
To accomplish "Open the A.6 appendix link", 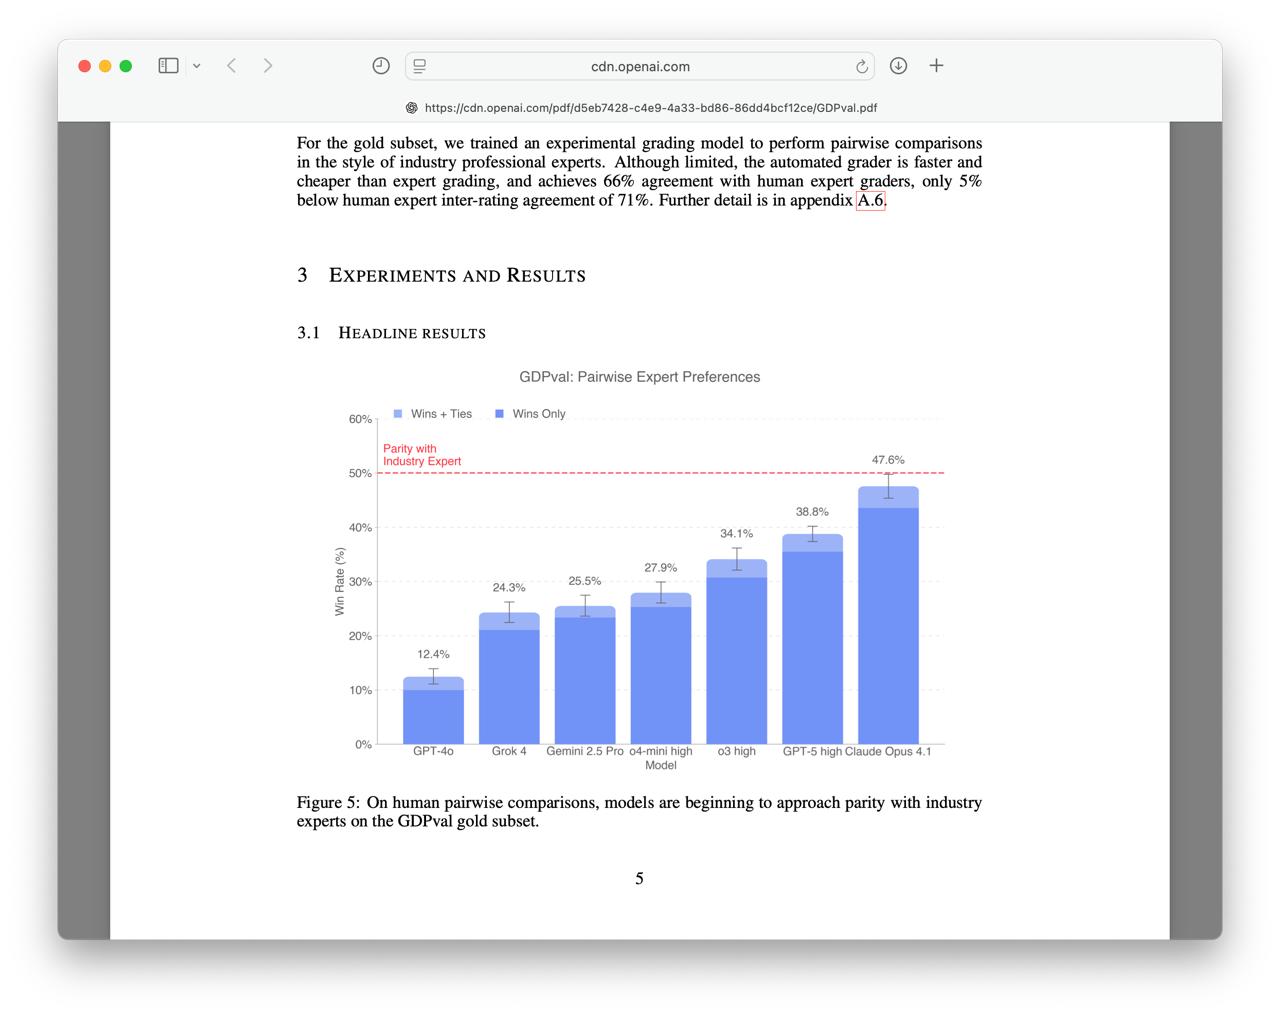I will 870,200.
